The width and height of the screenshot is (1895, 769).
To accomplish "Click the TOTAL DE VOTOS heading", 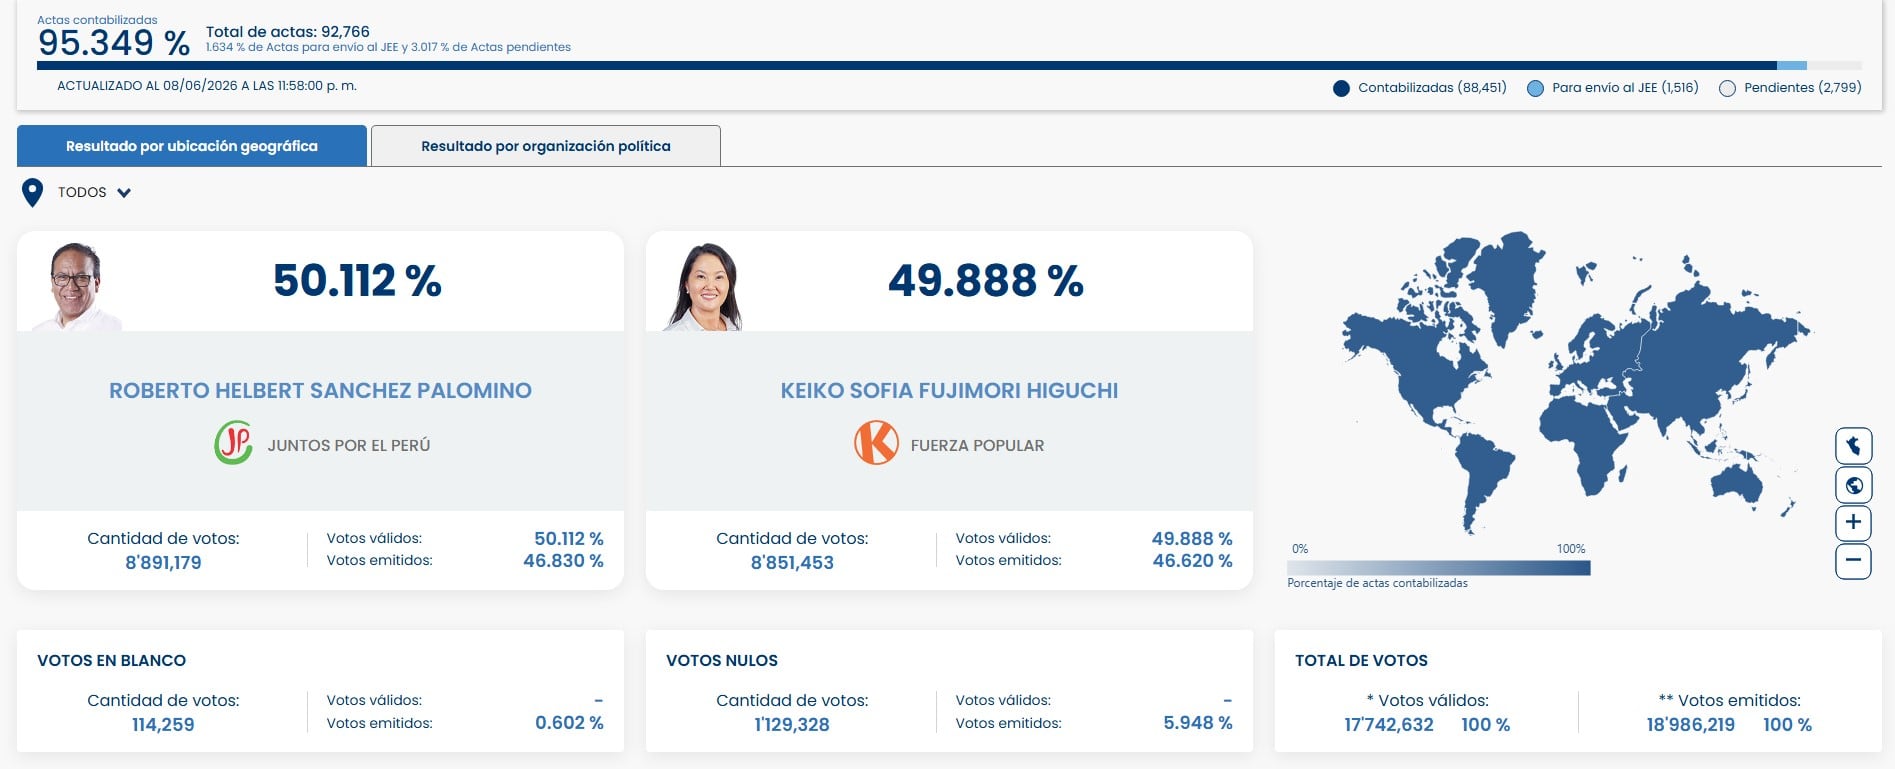I will (x=1361, y=661).
